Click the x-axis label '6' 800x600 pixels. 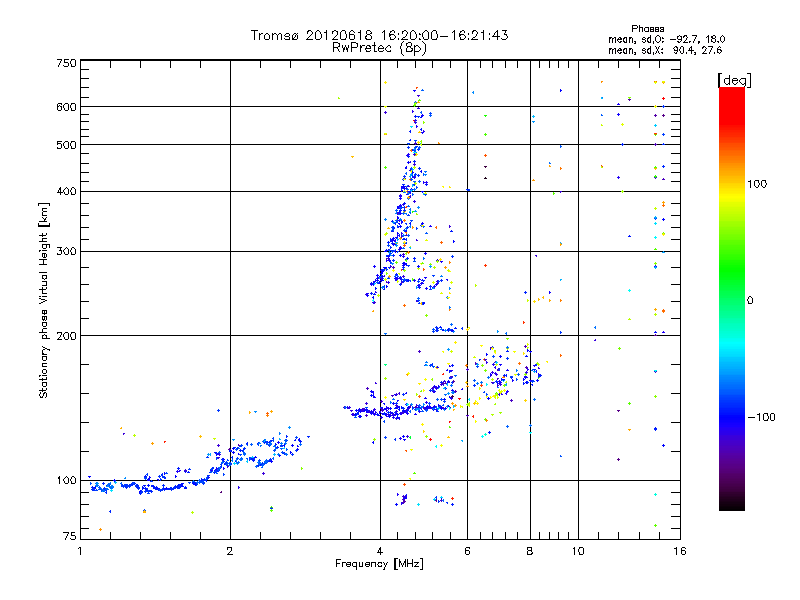click(x=467, y=551)
